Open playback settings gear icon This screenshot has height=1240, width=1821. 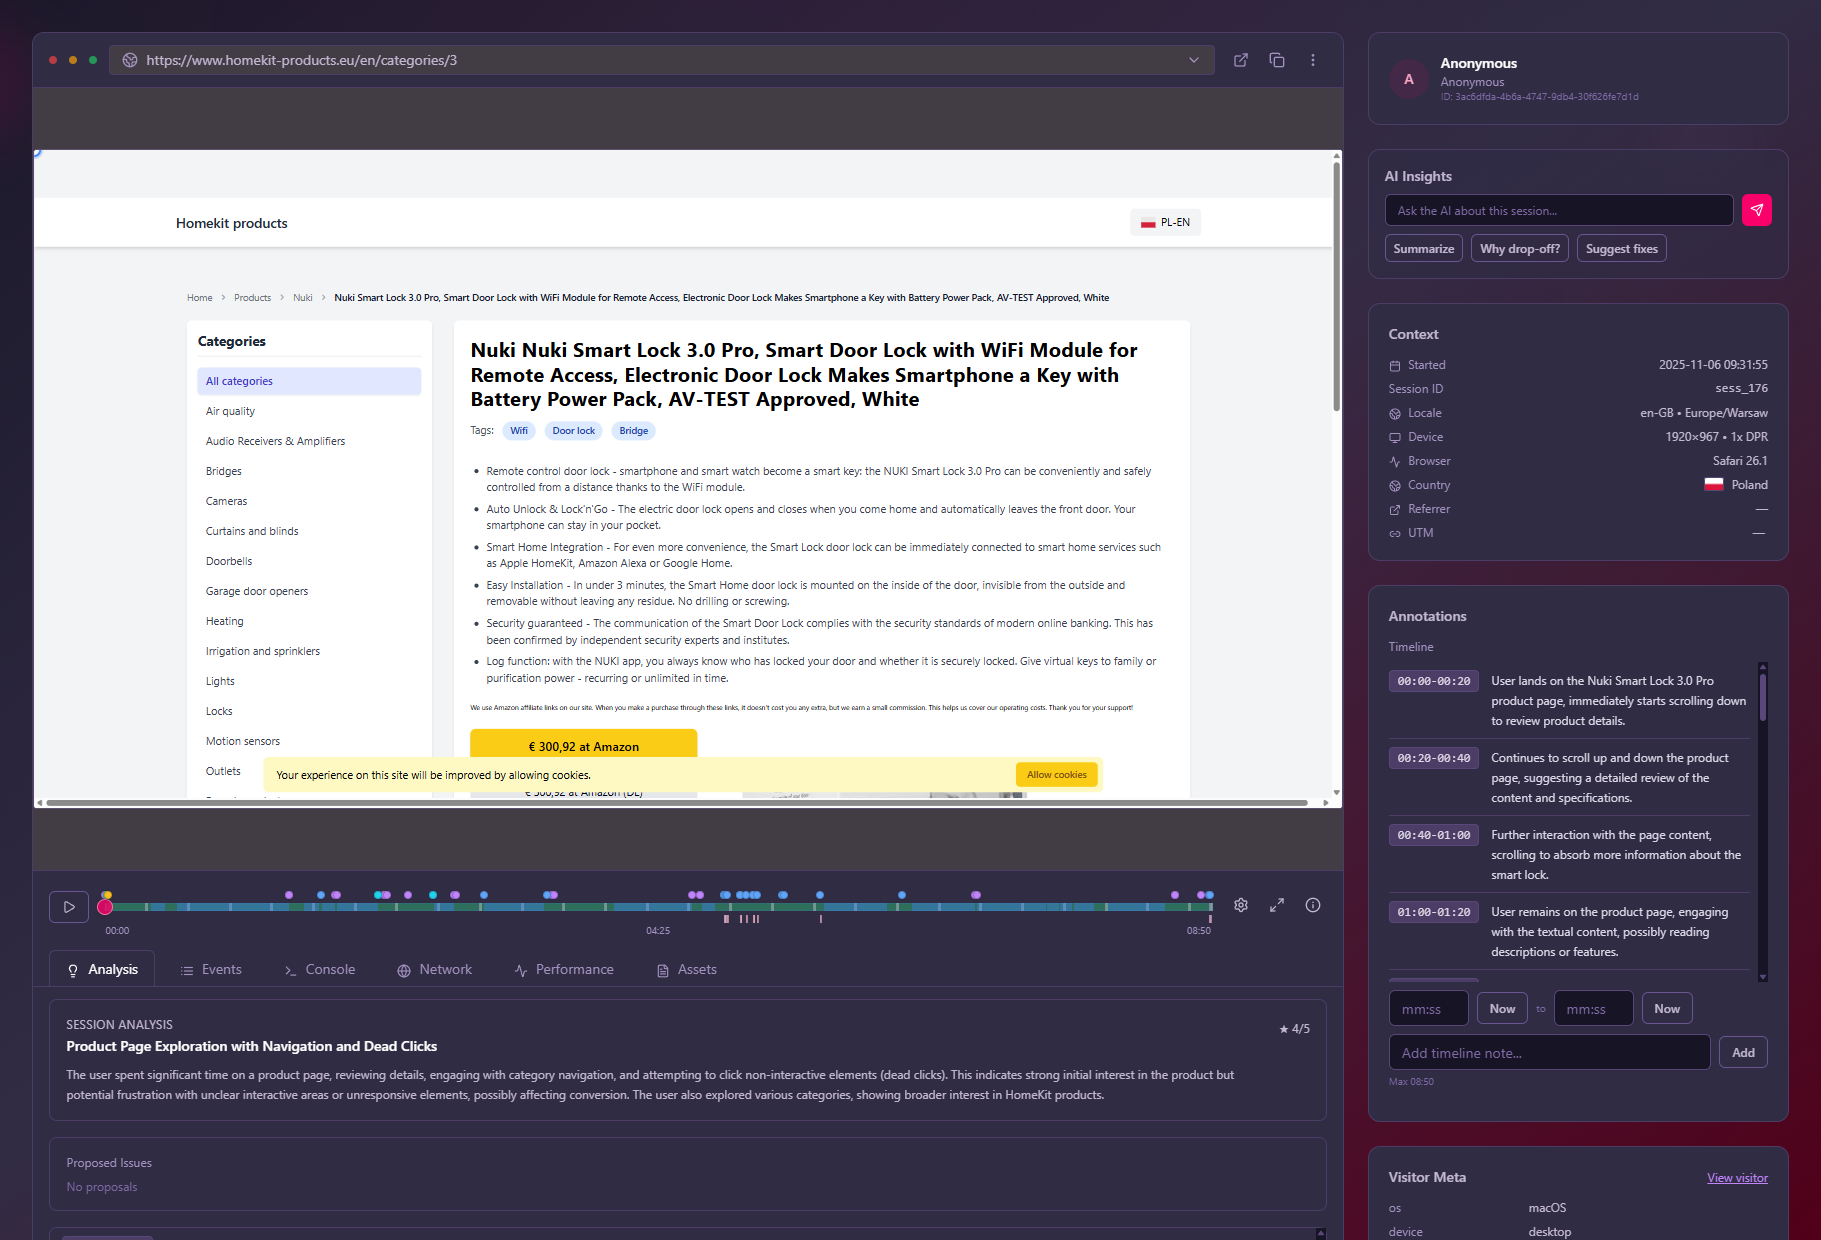pos(1241,905)
